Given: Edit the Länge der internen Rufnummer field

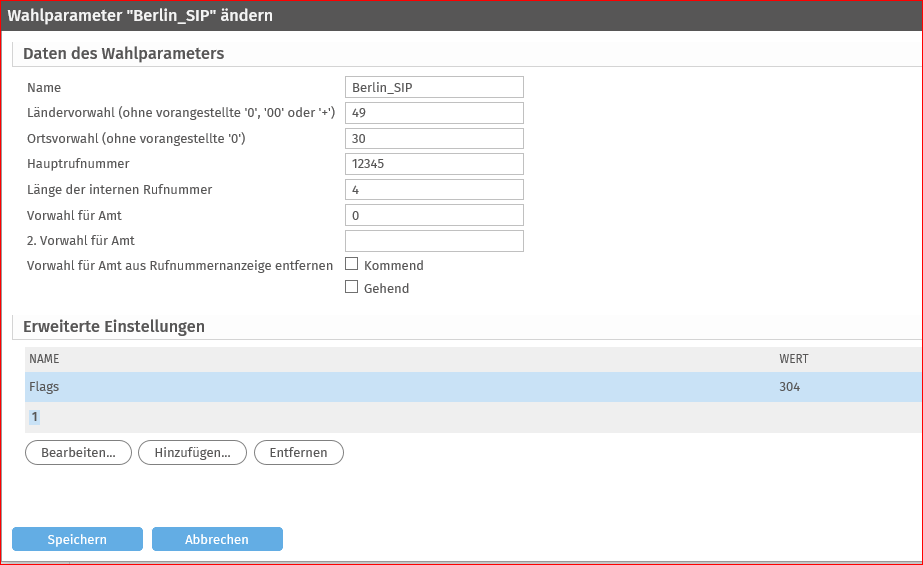Looking at the screenshot, I should 434,190.
